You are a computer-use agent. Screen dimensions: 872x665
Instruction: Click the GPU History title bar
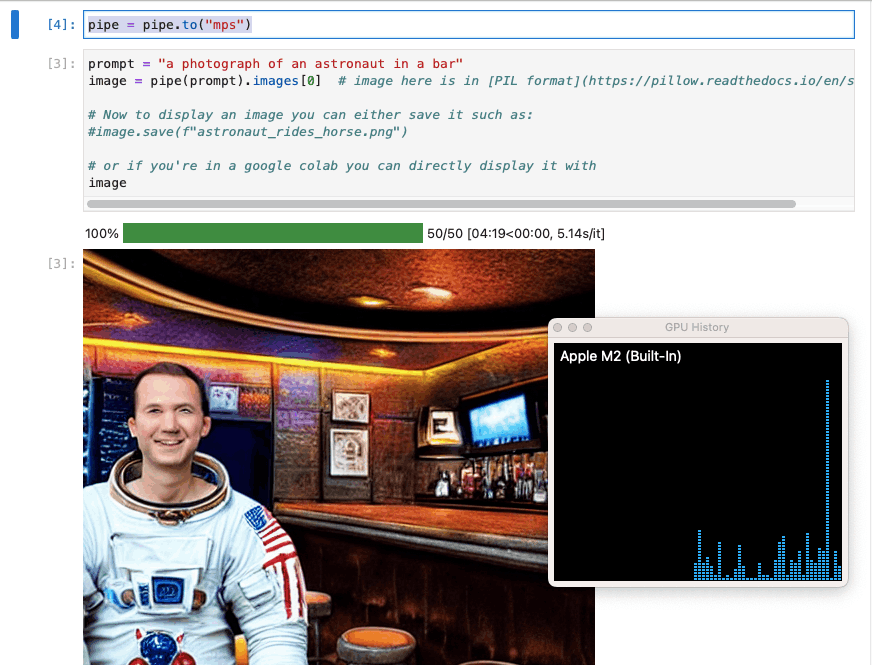tap(697, 328)
